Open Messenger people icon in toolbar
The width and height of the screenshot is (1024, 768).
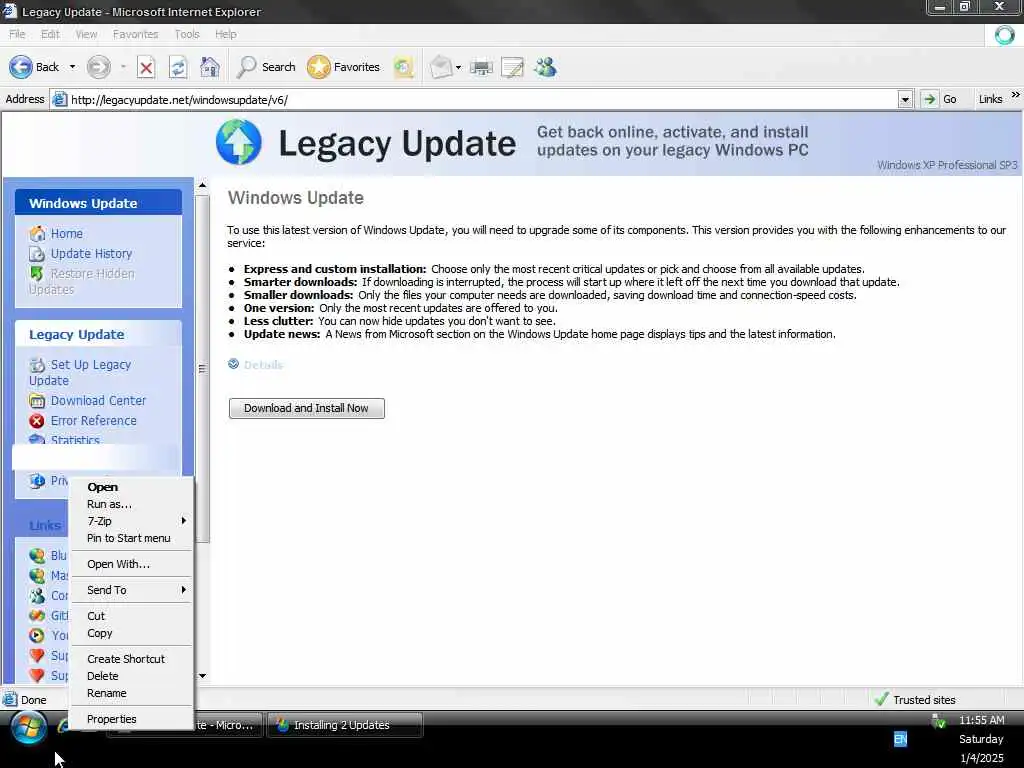point(545,67)
